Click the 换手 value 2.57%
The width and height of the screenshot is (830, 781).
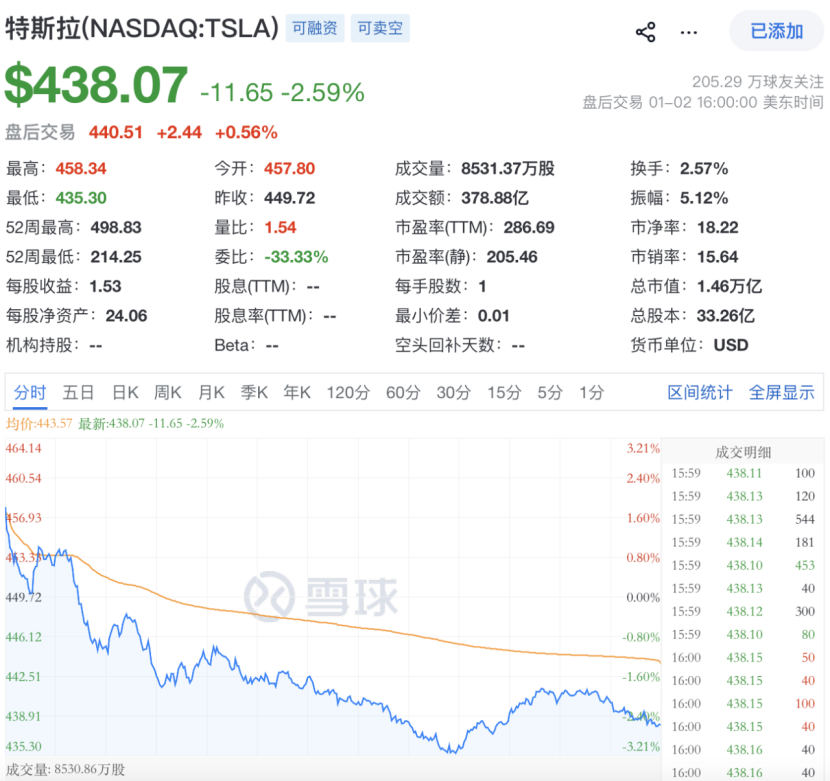click(x=704, y=168)
